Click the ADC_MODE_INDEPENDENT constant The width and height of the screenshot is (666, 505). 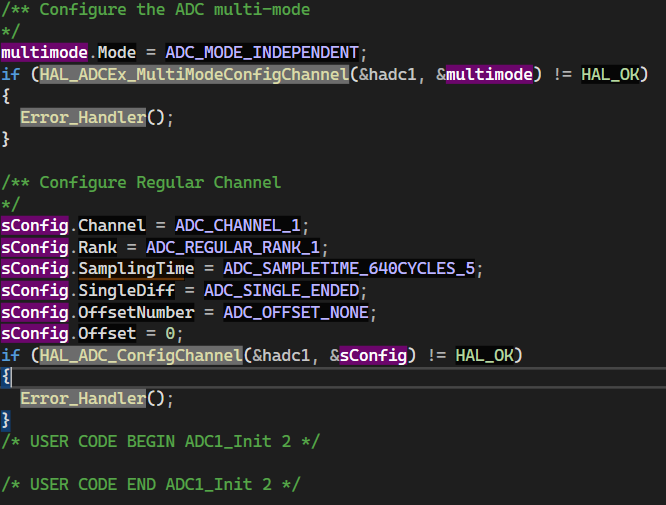click(x=262, y=53)
